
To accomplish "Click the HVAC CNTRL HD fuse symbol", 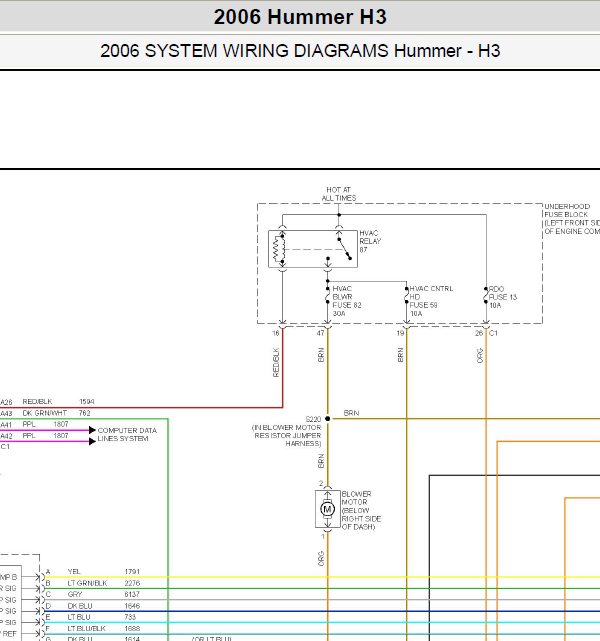I will [x=406, y=295].
